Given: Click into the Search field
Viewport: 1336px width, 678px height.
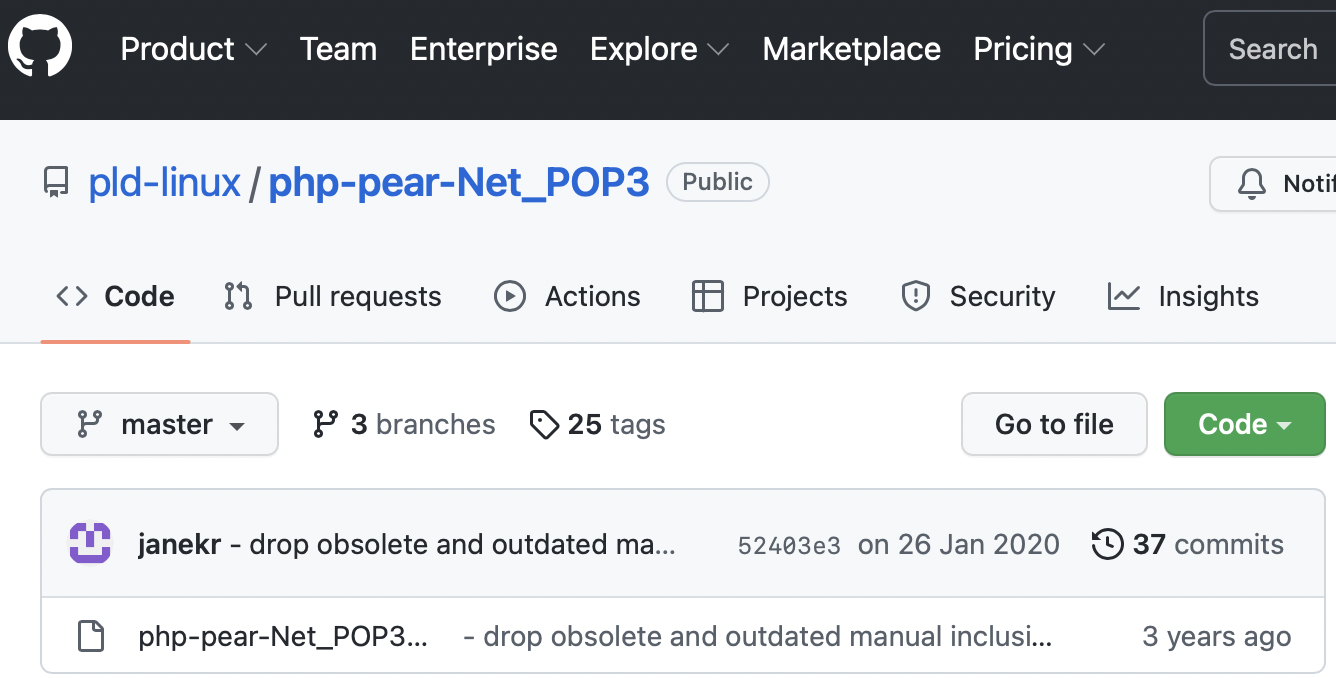Looking at the screenshot, I should pyautogui.click(x=1272, y=49).
